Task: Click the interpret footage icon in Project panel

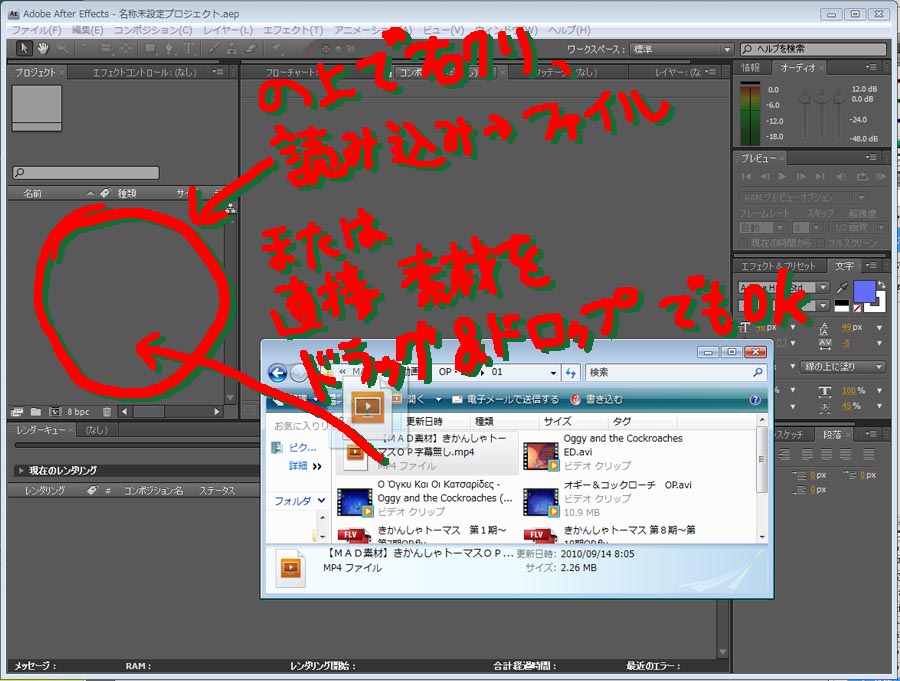Action: (17, 412)
